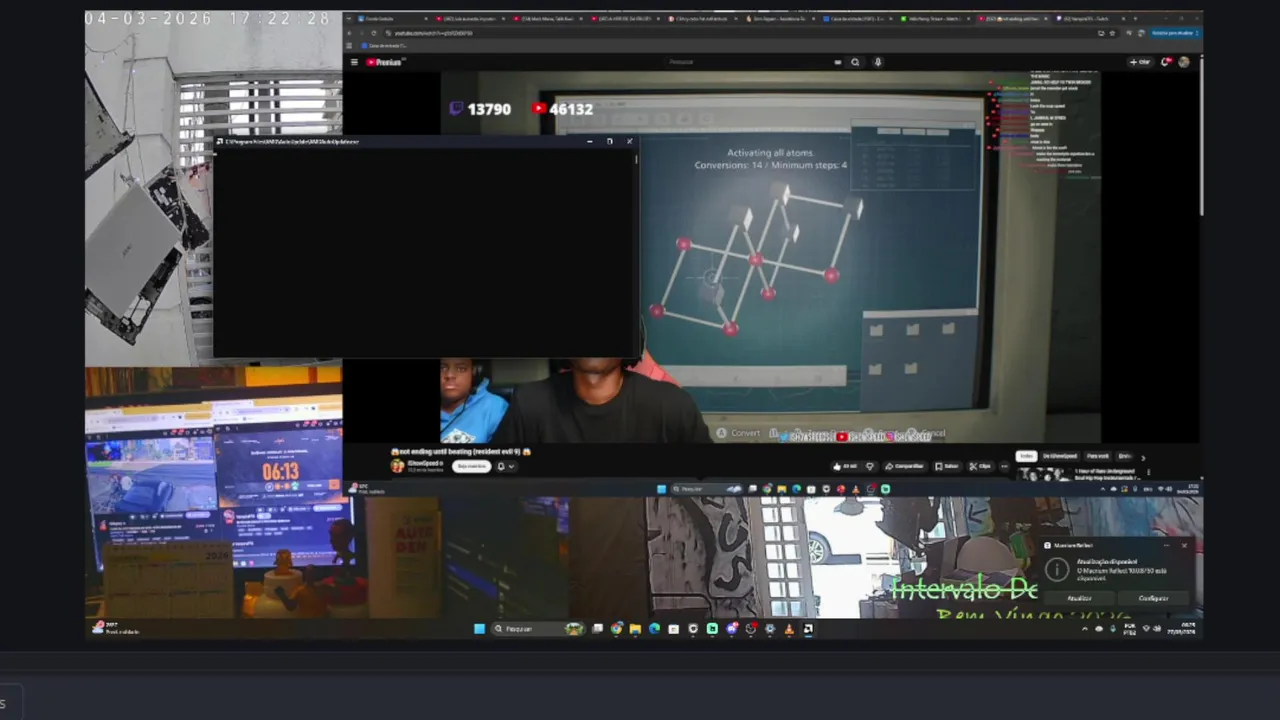Click the YouTube Criar button

coord(1140,62)
